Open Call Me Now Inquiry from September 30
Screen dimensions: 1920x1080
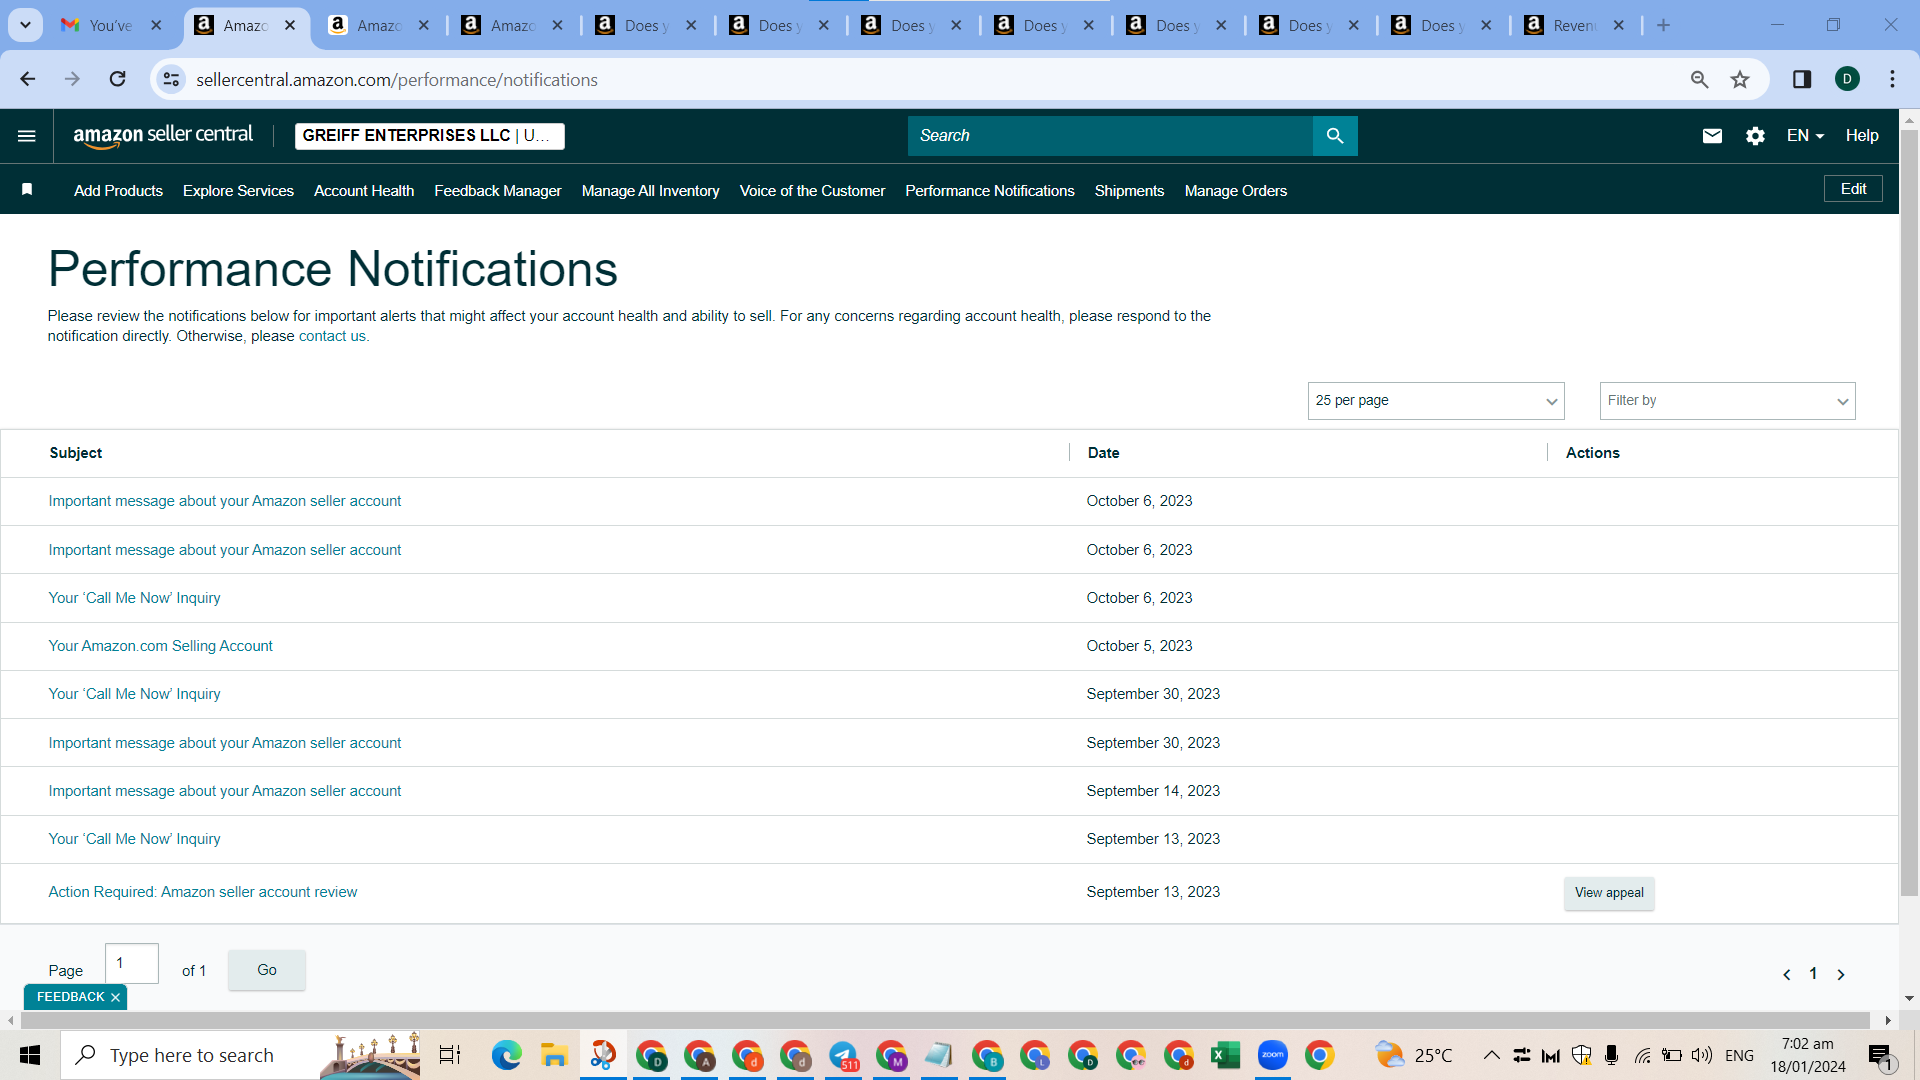pos(134,694)
